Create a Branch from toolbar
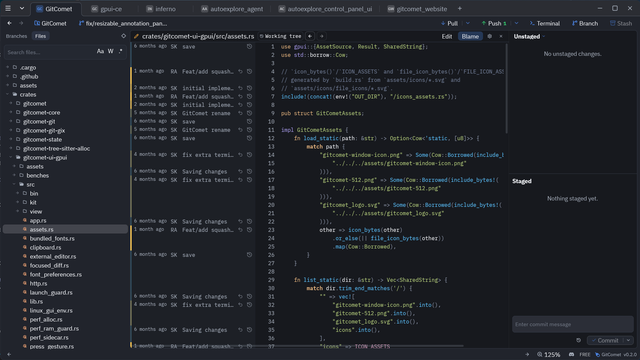This screenshot has height=360, width=640. [x=585, y=23]
